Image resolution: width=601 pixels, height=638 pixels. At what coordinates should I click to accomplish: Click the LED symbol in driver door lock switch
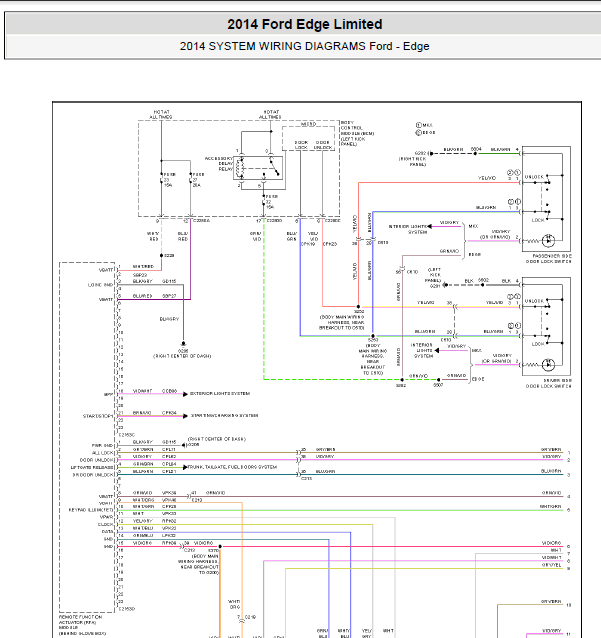[548, 365]
